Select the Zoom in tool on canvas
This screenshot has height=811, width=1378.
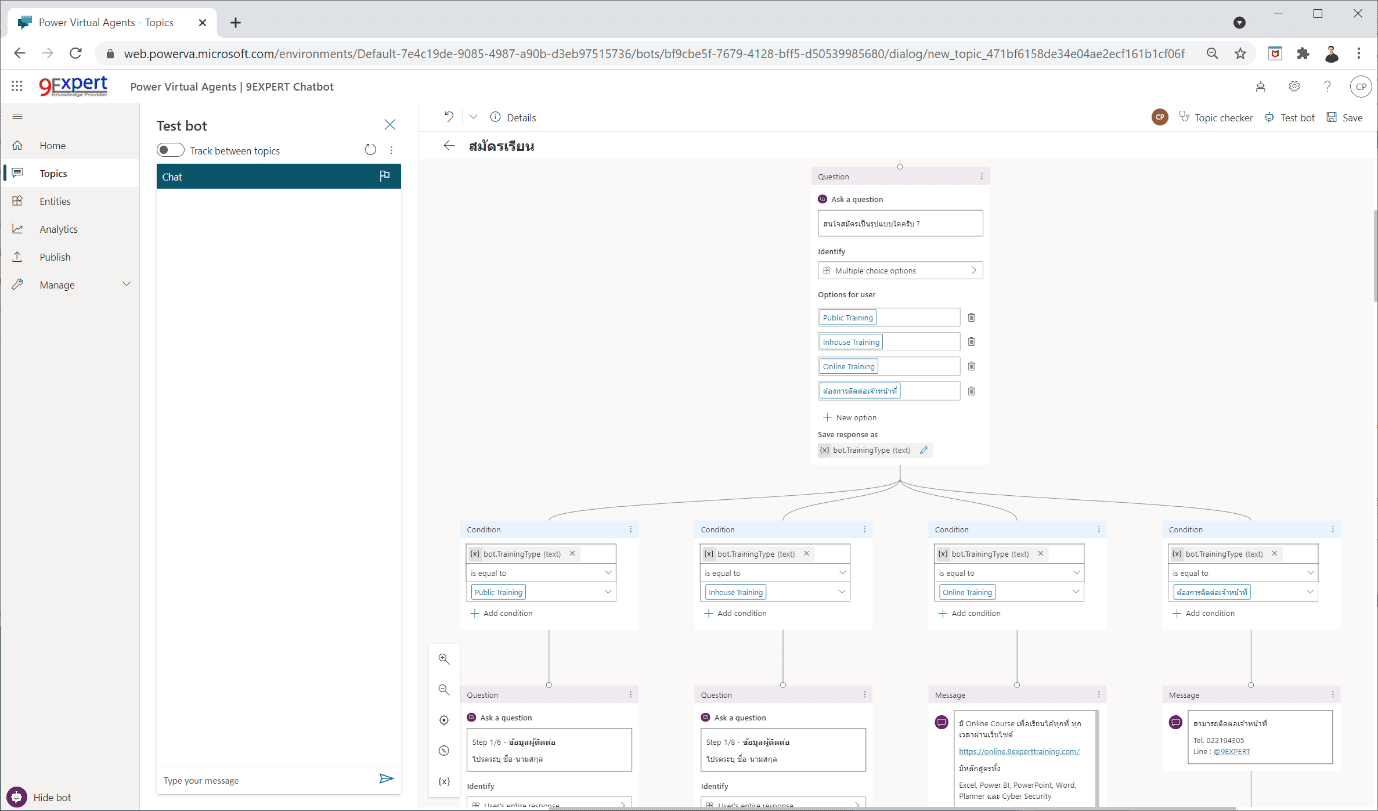(444, 658)
